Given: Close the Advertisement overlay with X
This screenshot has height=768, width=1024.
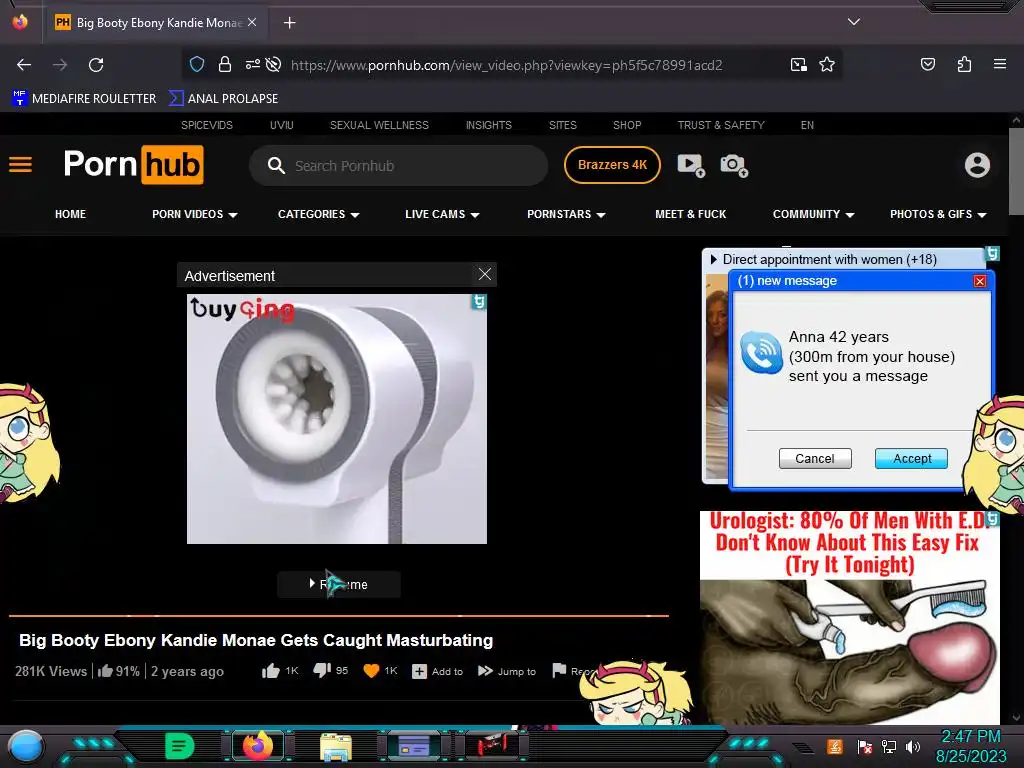Looking at the screenshot, I should 485,274.
